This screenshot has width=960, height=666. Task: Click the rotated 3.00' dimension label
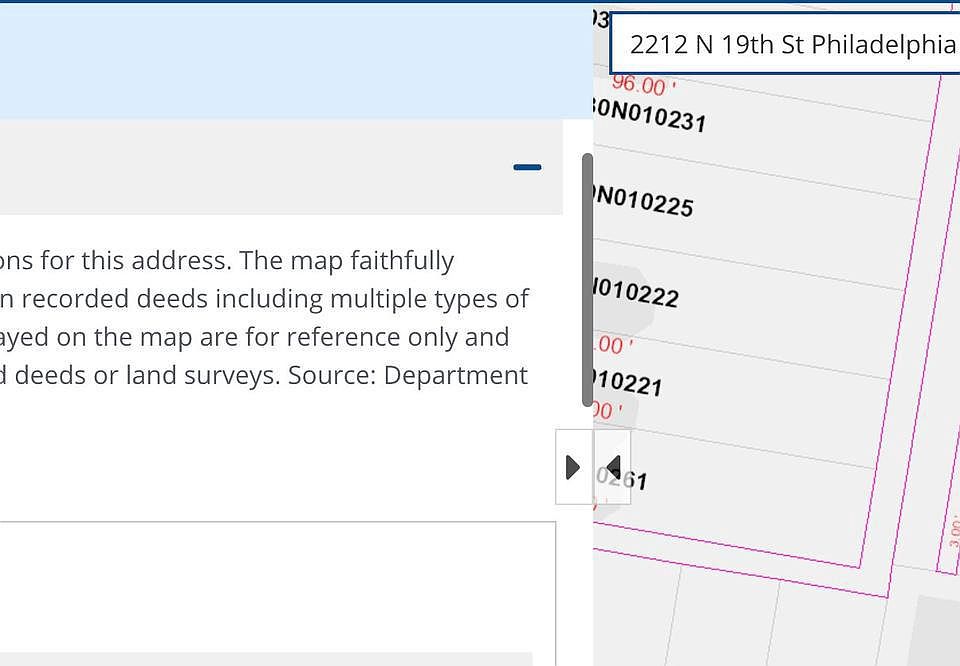pos(953,530)
